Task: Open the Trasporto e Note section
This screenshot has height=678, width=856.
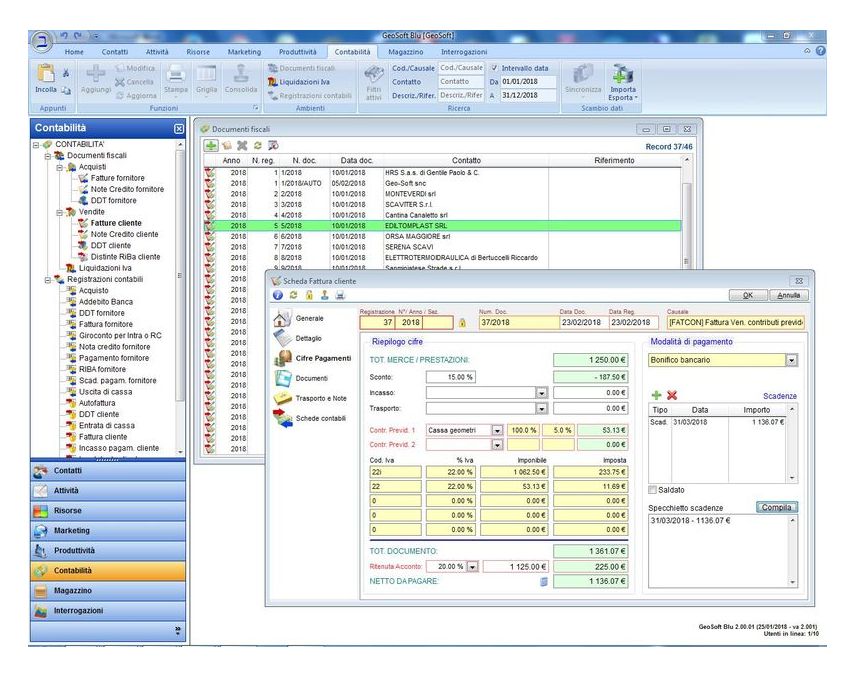Action: [310, 399]
